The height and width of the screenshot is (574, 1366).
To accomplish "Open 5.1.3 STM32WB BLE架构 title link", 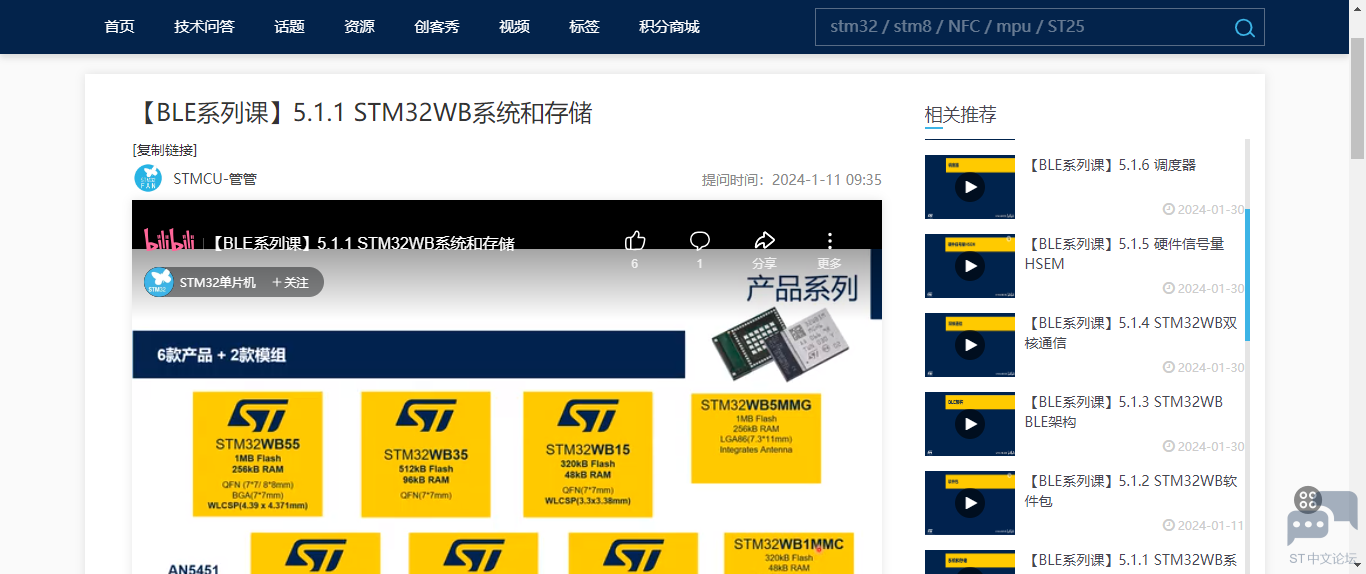I will pos(1124,412).
